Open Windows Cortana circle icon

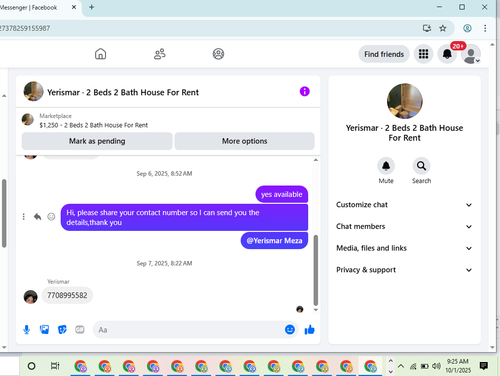pos(31,366)
